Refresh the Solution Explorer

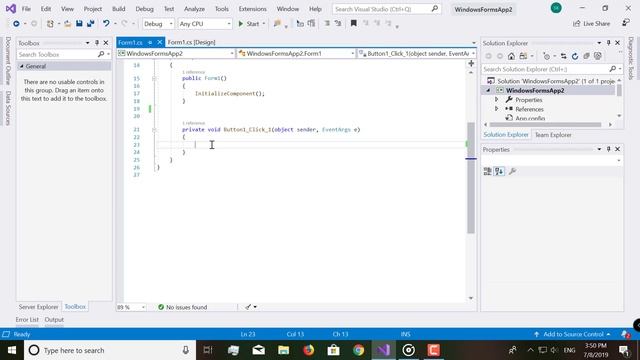pos(575,56)
